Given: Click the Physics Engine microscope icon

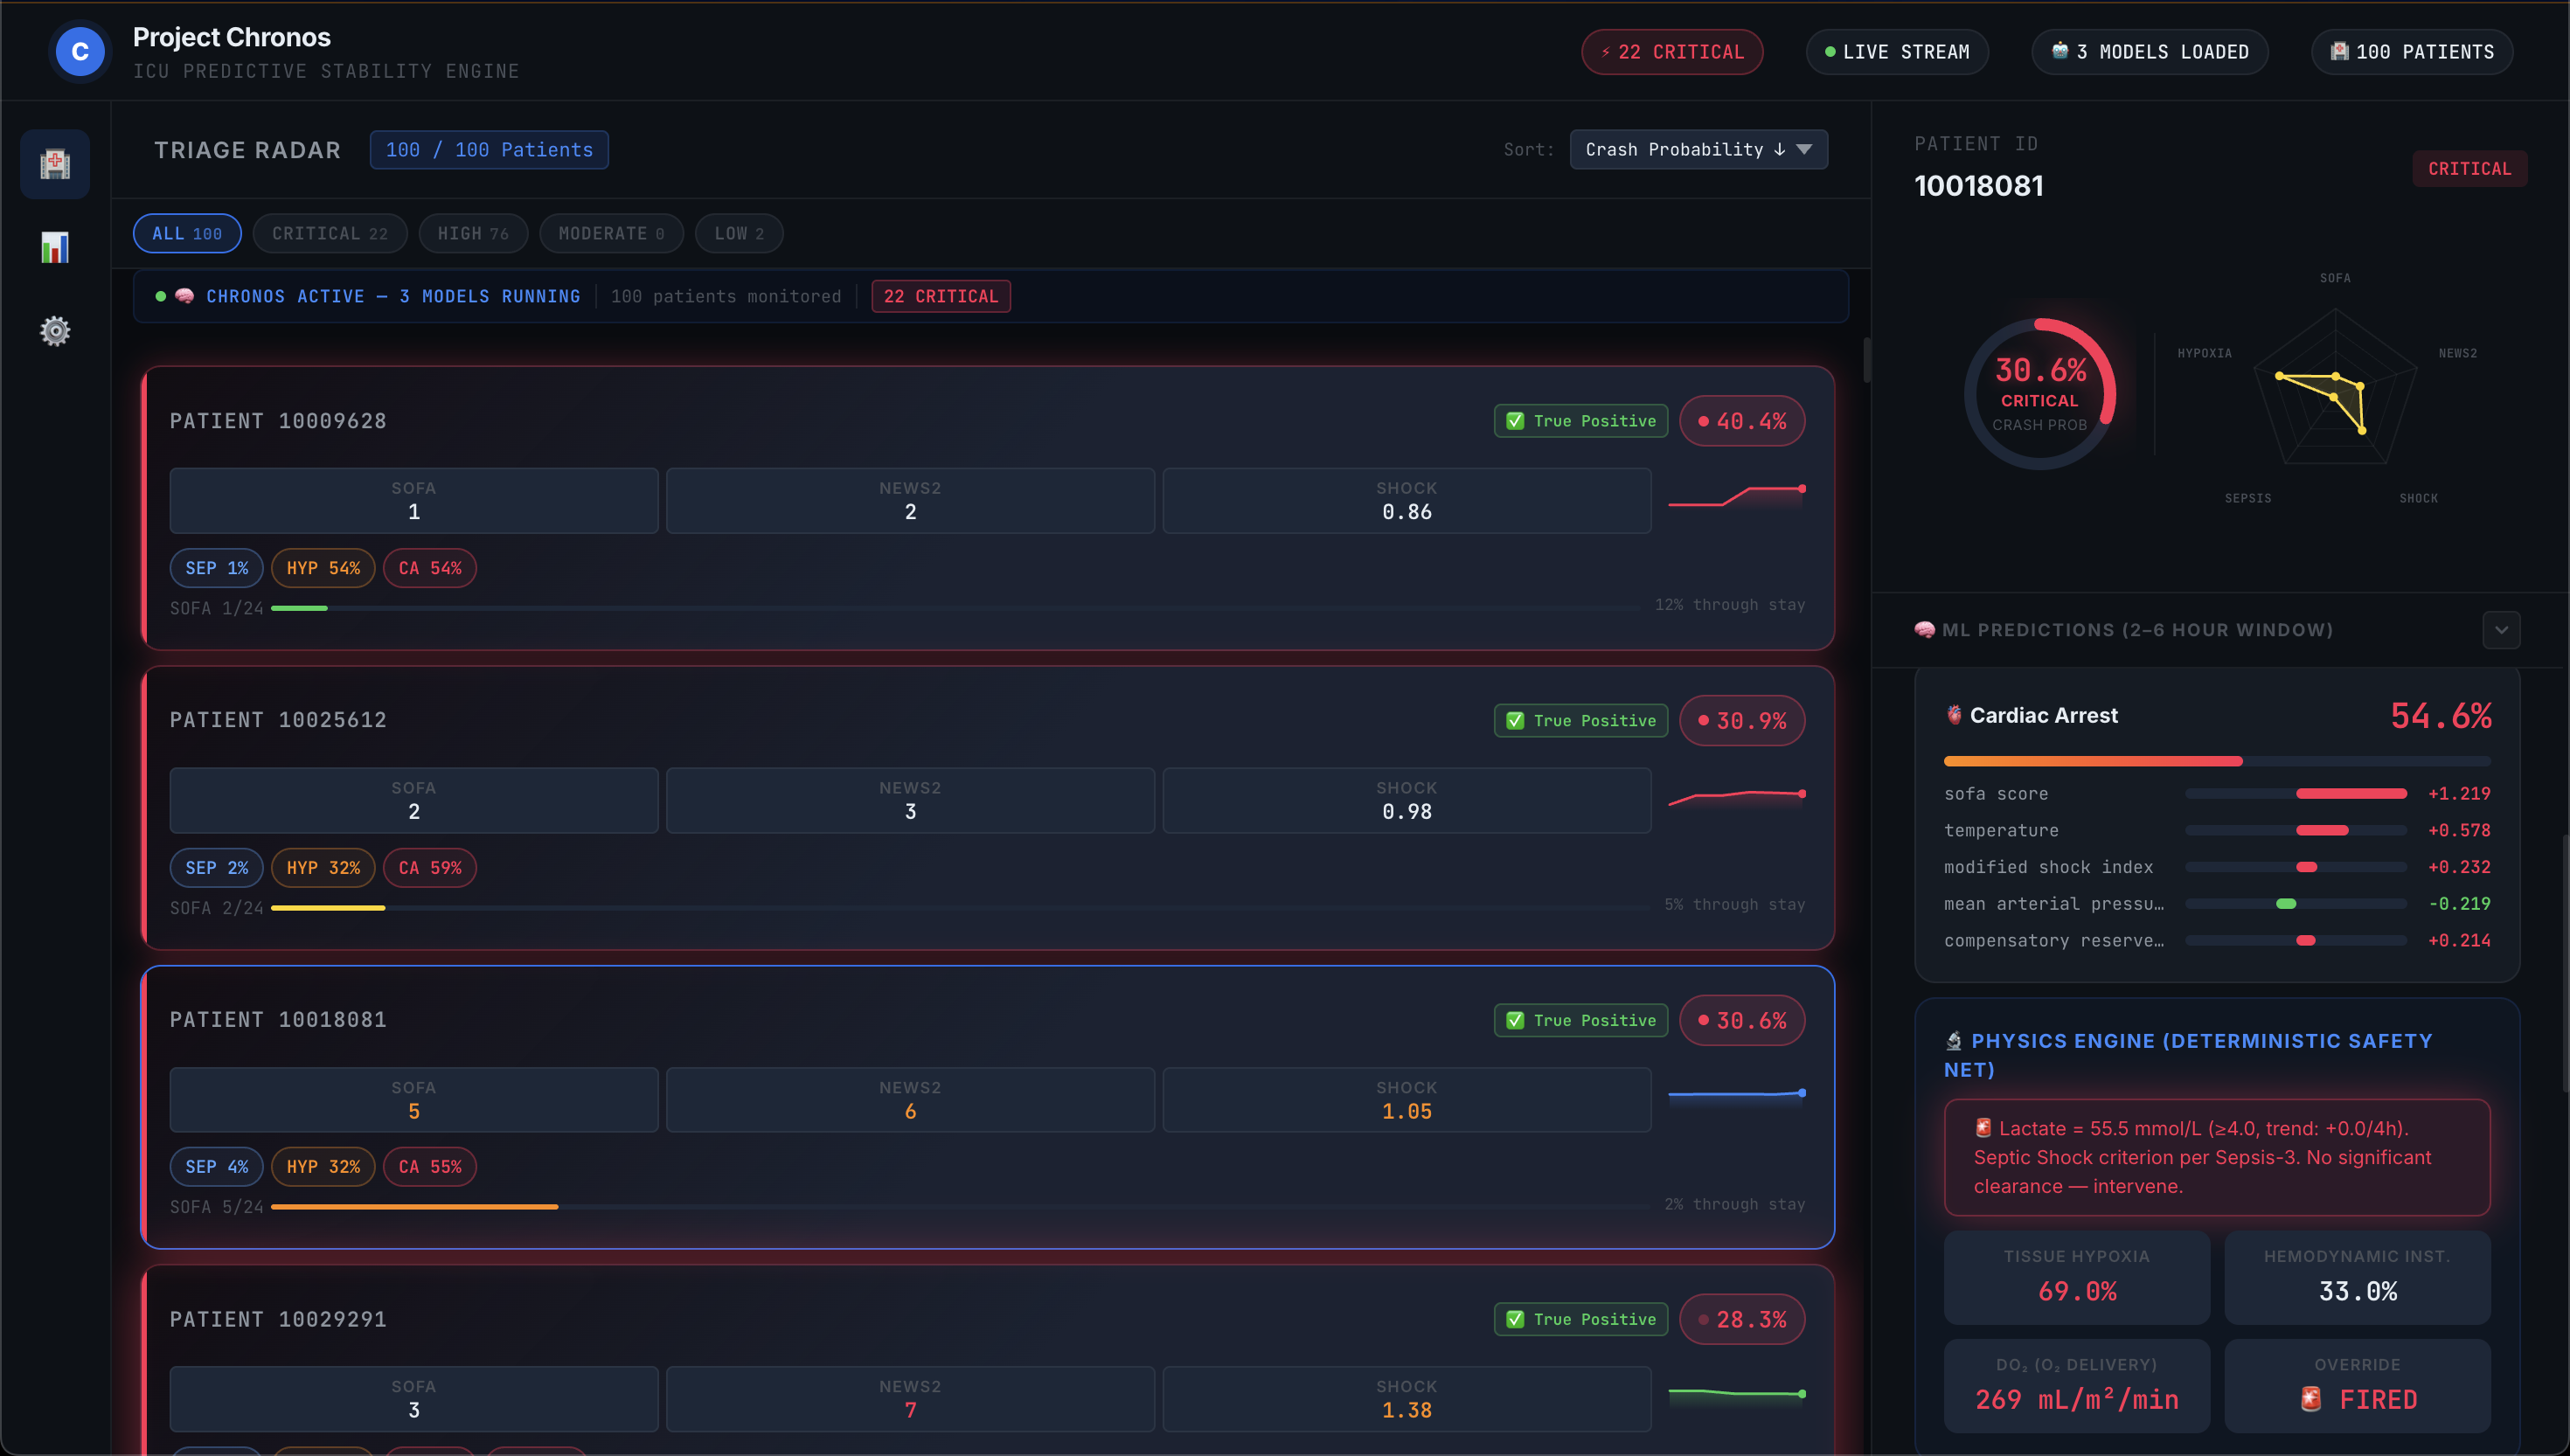Looking at the screenshot, I should (x=1953, y=1041).
